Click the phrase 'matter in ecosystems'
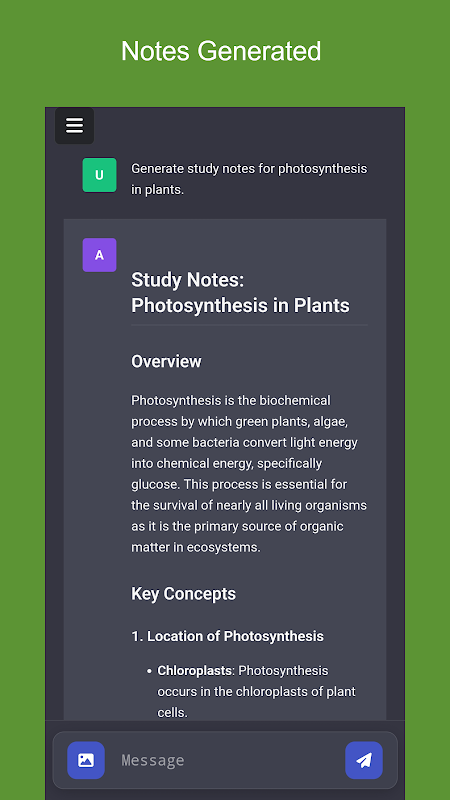450x800 pixels. (x=195, y=547)
